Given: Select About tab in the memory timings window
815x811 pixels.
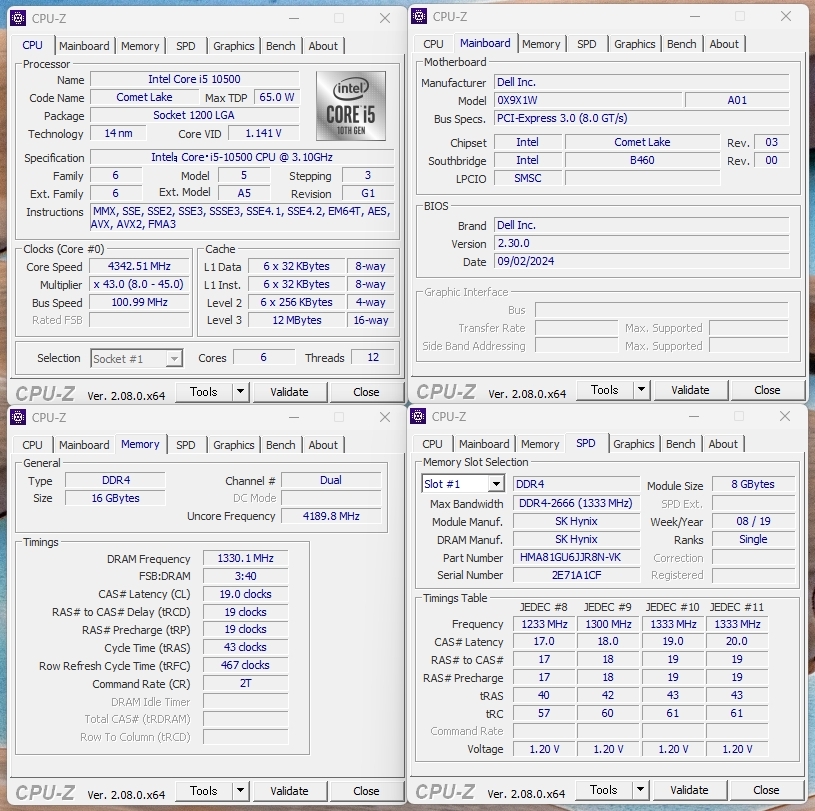Looking at the screenshot, I should 323,445.
